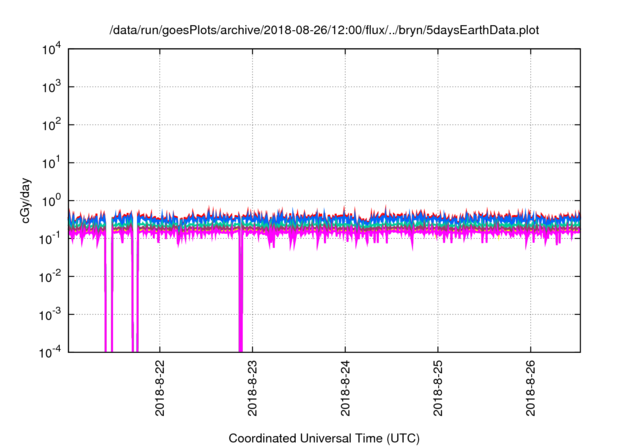Viewport: 640px width, 448px height.
Task: Click the 10^-2 y-axis tick label
Action: (x=51, y=277)
